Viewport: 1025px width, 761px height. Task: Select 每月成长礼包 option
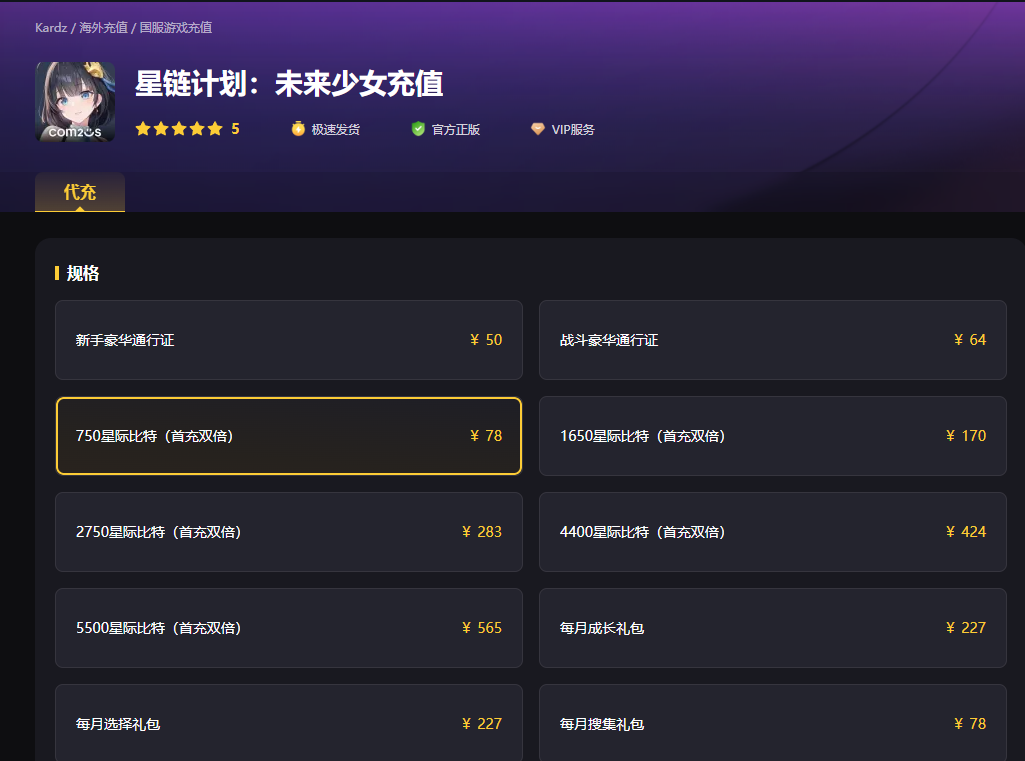coord(773,628)
